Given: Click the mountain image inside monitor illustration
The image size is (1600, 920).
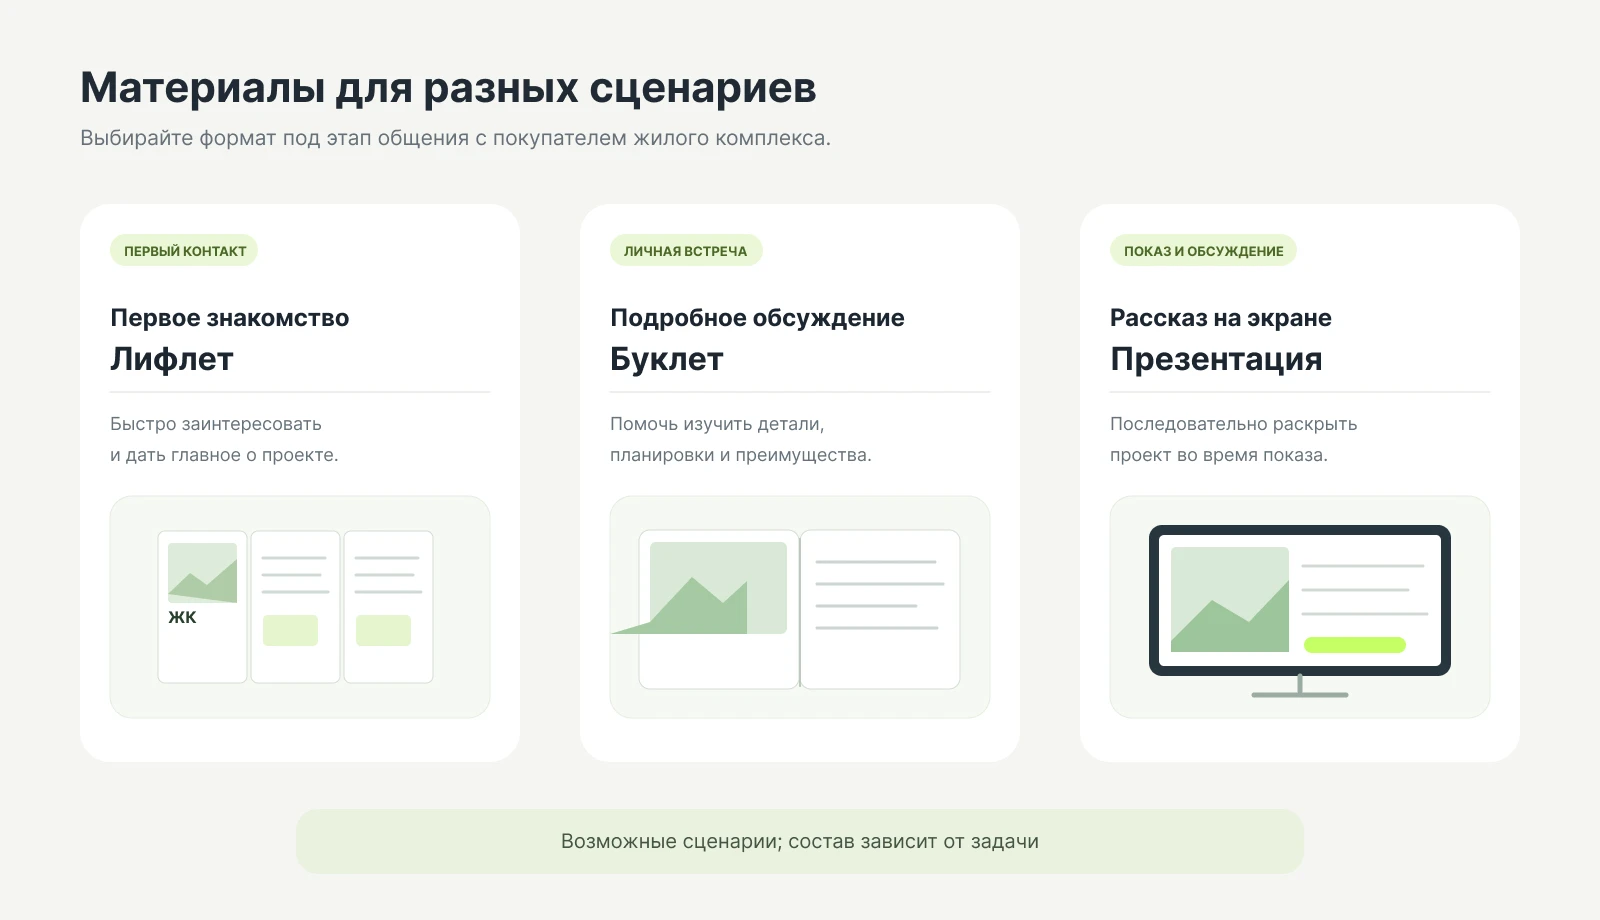Looking at the screenshot, I should tap(1230, 599).
